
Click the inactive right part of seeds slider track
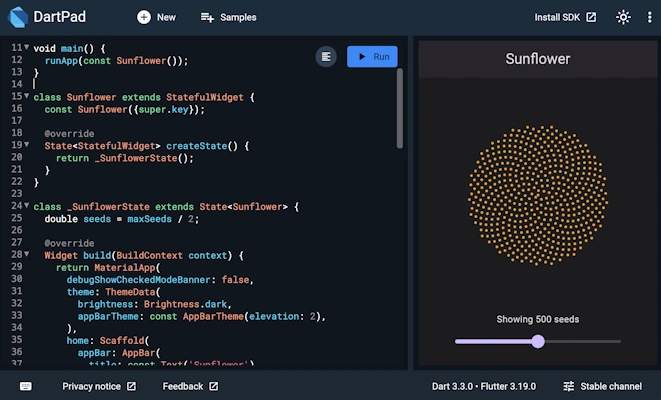[x=583, y=341]
